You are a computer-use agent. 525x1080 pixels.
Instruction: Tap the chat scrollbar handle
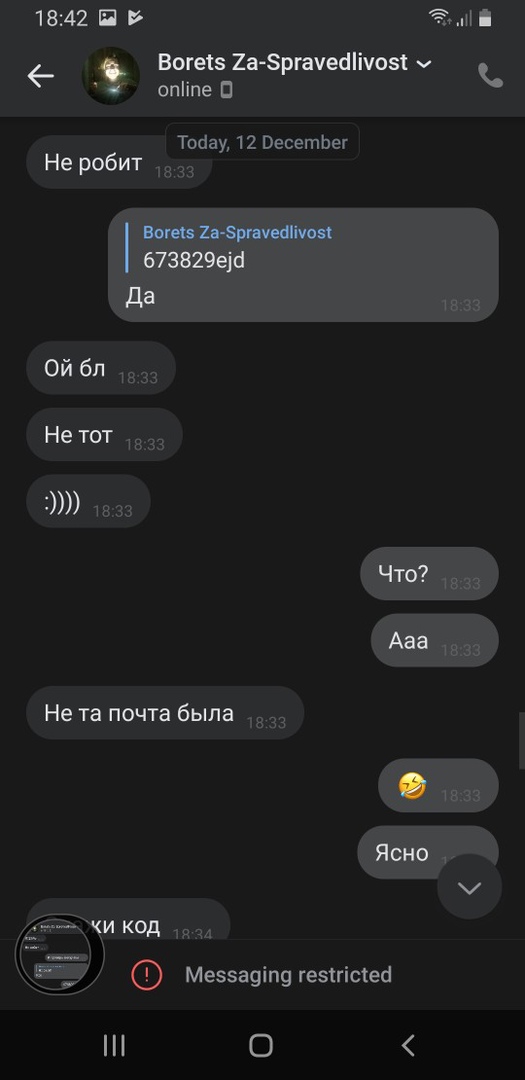click(522, 741)
